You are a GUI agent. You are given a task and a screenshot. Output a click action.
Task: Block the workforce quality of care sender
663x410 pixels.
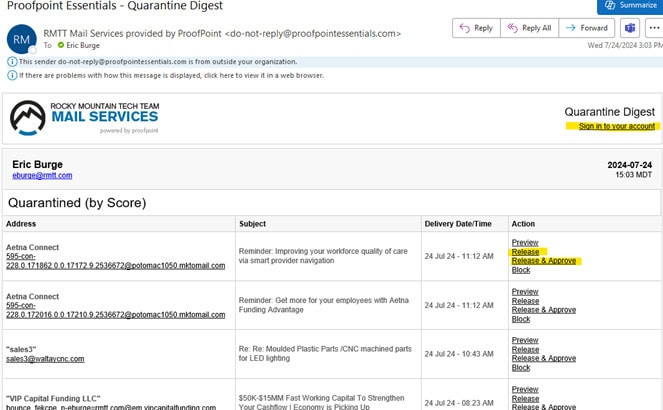[521, 270]
